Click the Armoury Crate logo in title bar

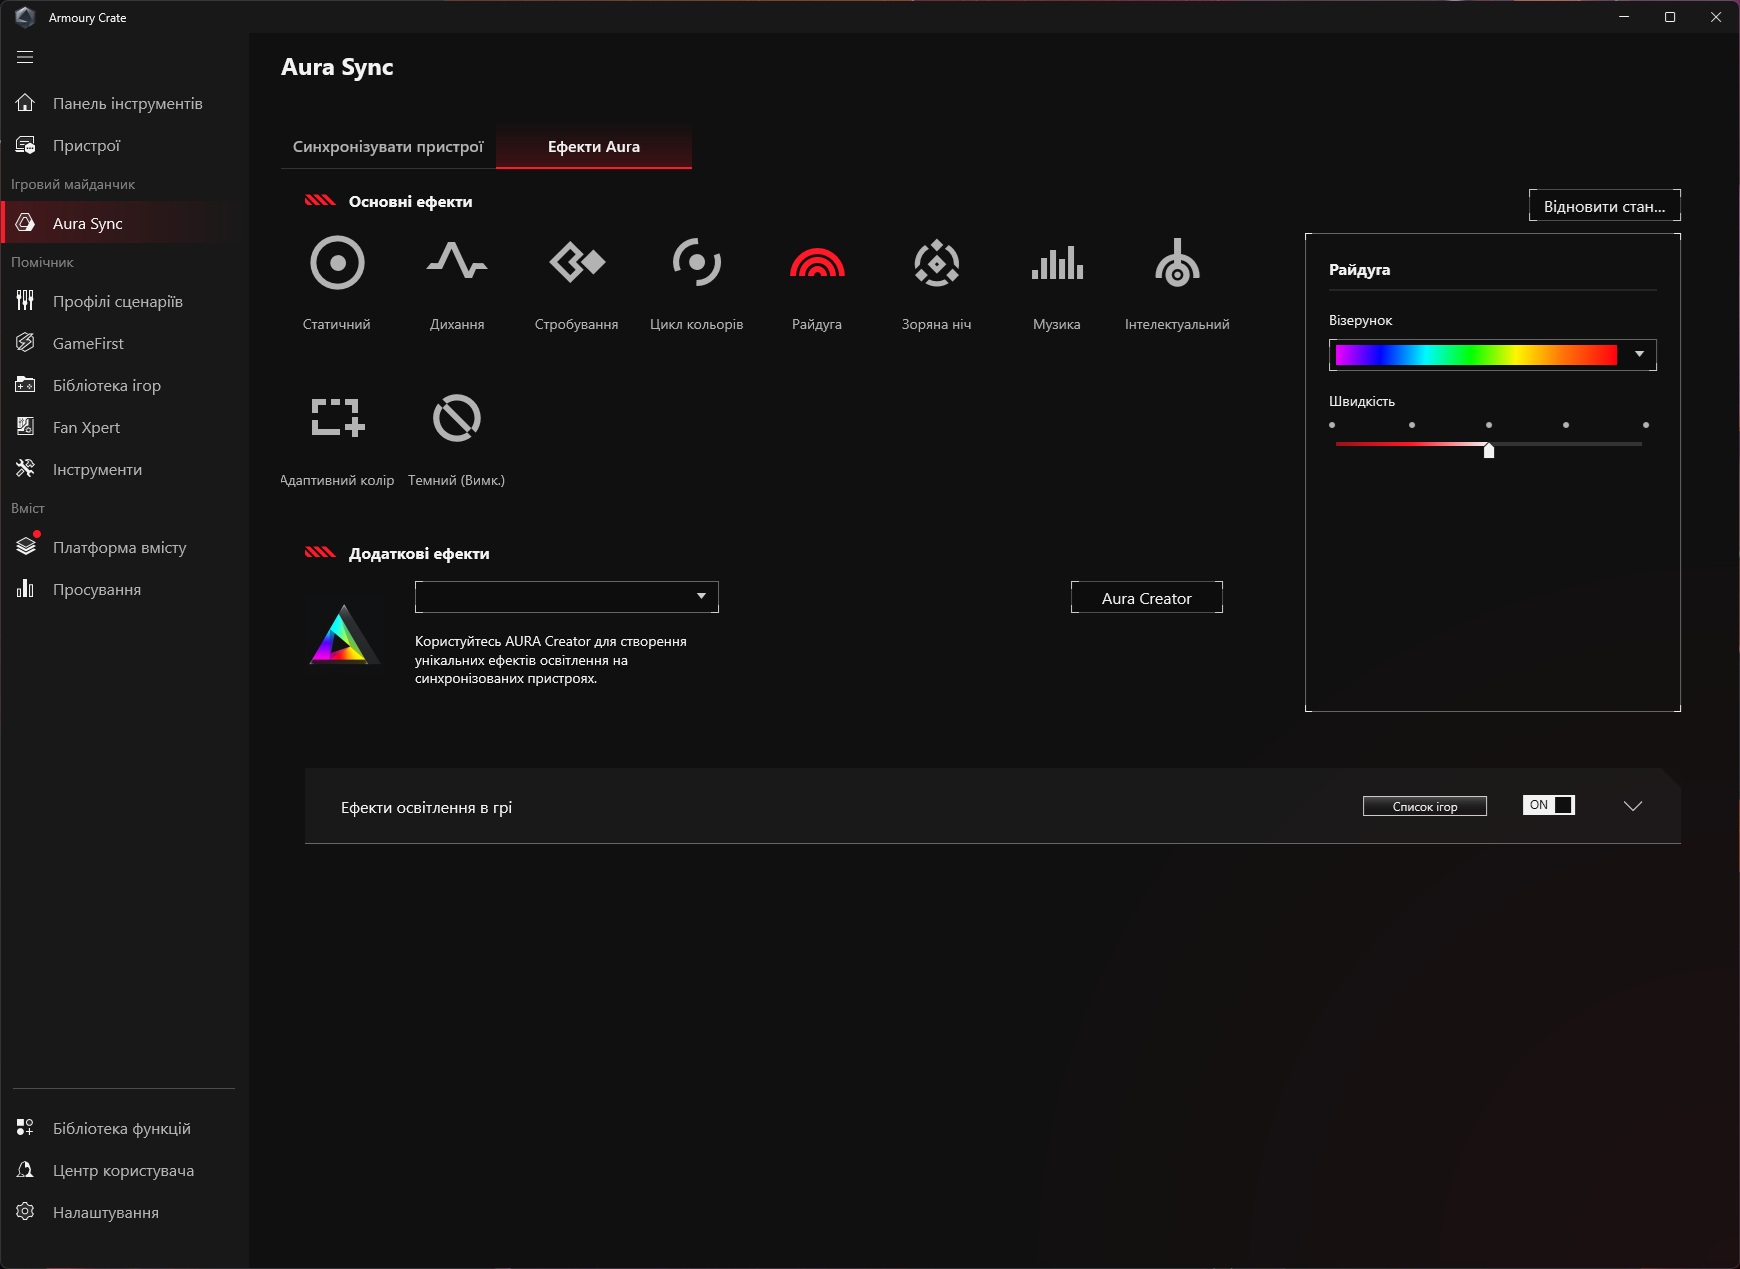pos(25,17)
